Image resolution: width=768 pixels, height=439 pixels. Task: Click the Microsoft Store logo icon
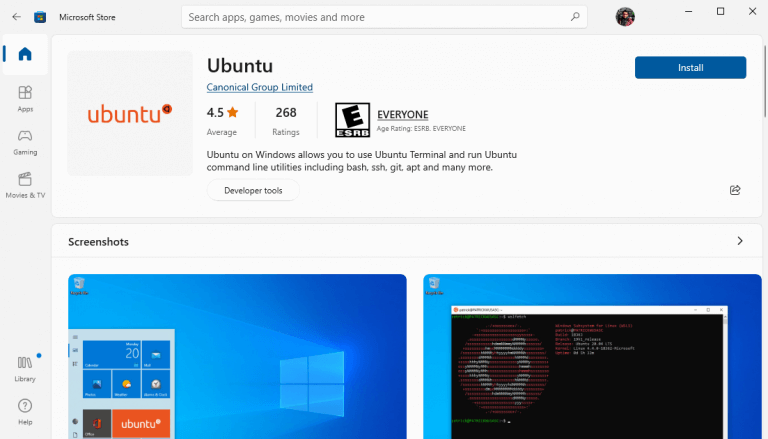(x=40, y=17)
